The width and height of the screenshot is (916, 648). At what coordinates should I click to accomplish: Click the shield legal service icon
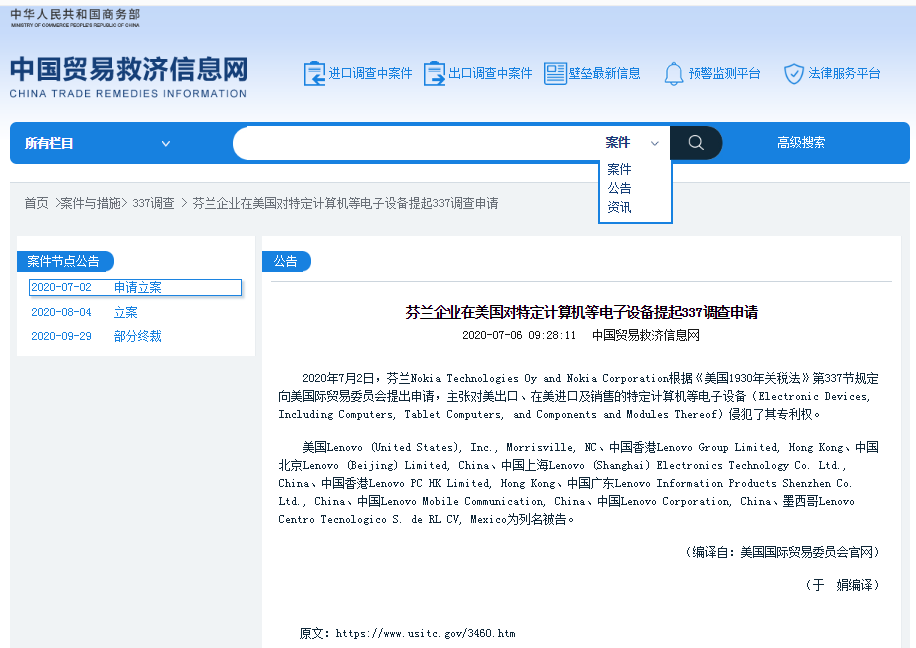point(793,74)
